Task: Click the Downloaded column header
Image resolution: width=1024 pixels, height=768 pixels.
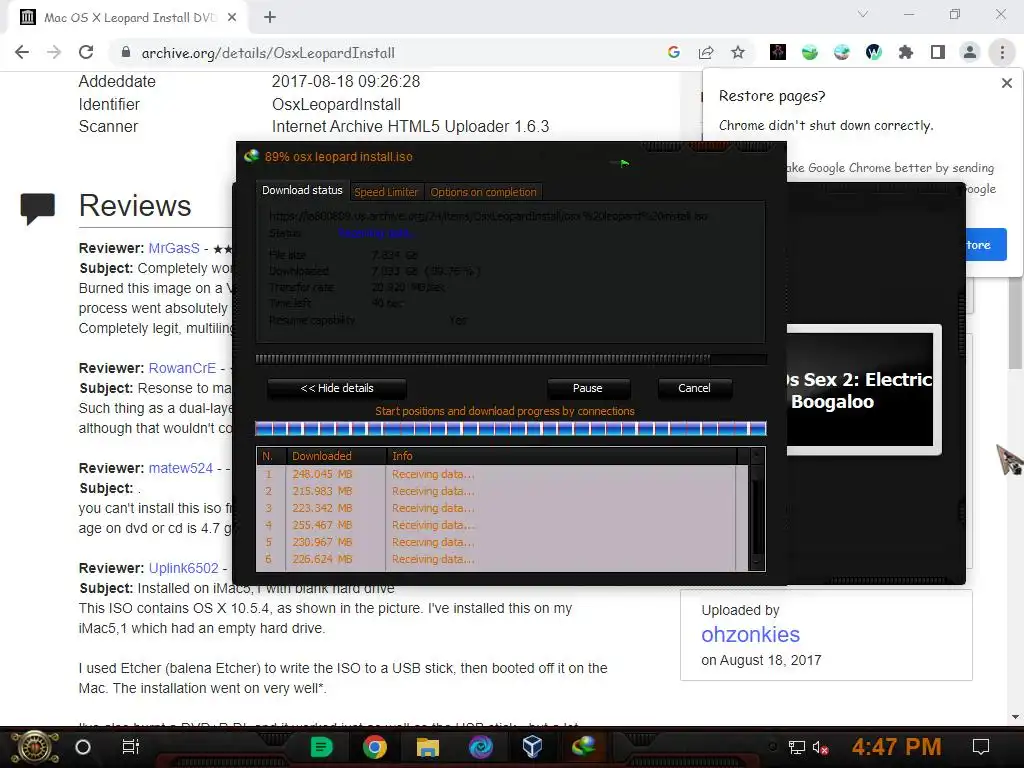Action: click(337, 456)
